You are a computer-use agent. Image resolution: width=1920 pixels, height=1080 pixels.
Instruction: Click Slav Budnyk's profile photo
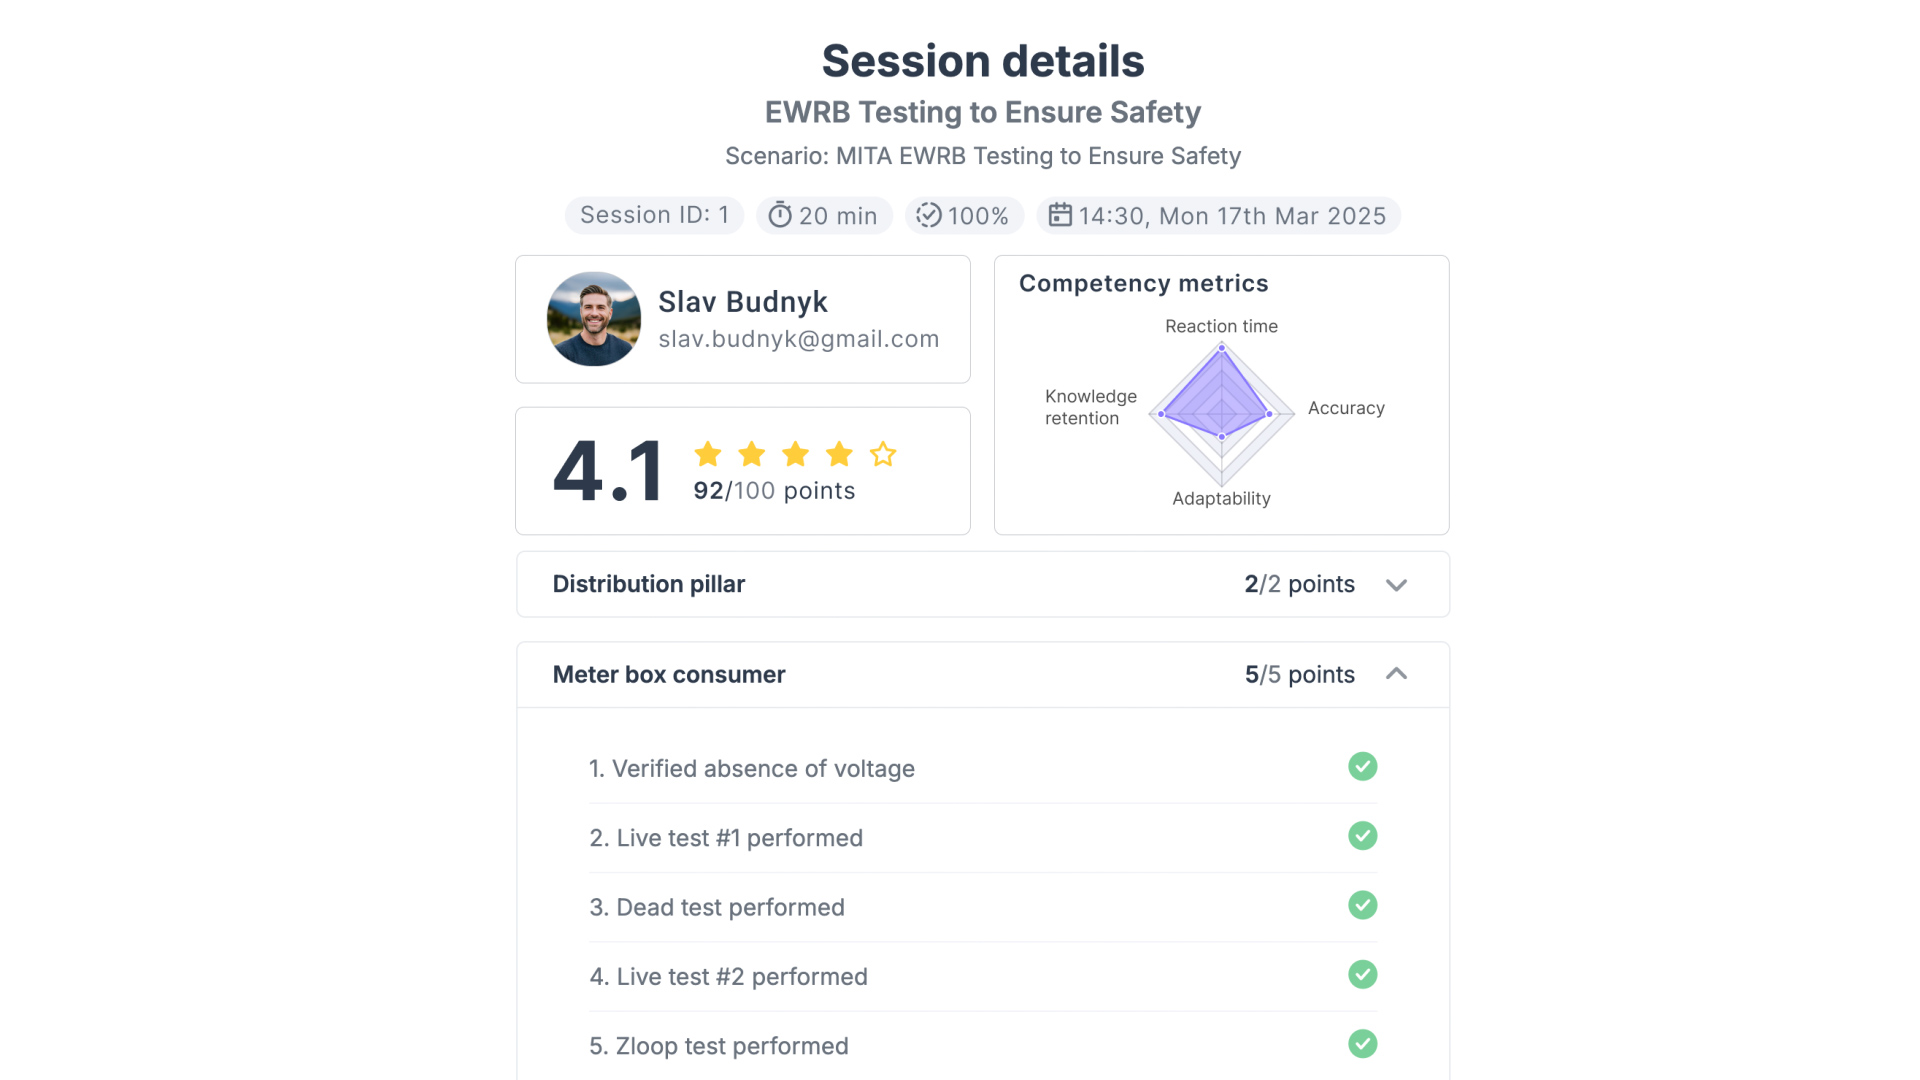point(594,319)
